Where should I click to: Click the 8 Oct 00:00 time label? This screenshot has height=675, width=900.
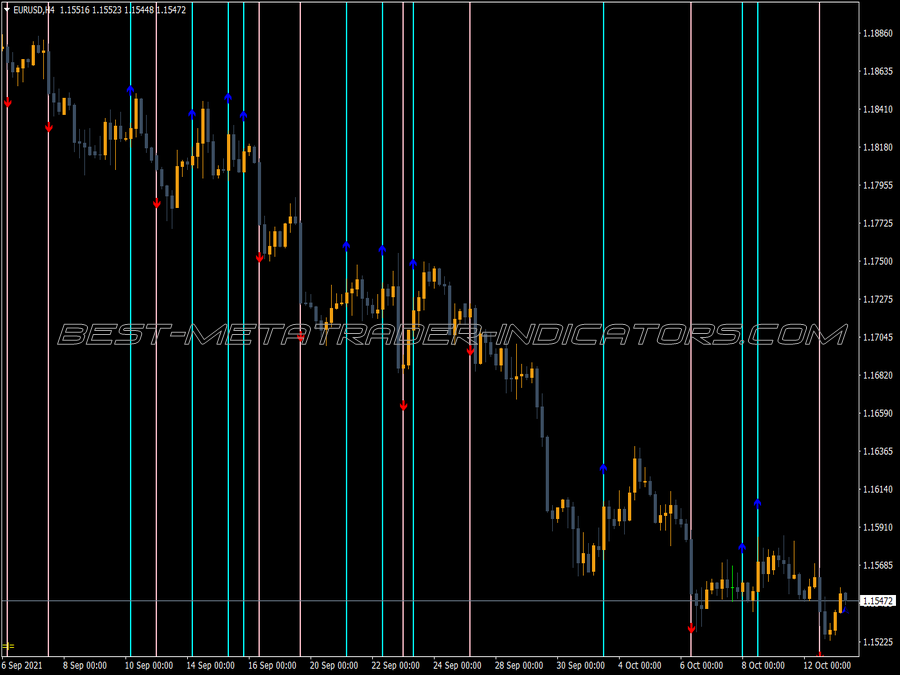[x=763, y=665]
